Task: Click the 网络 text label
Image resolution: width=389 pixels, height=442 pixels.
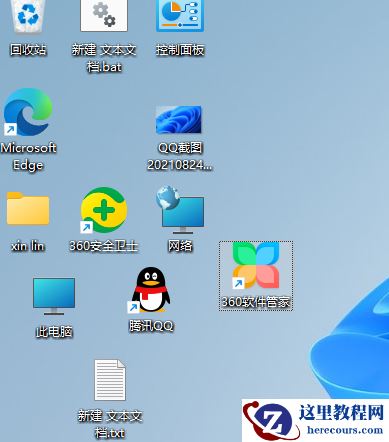Action: [180, 246]
